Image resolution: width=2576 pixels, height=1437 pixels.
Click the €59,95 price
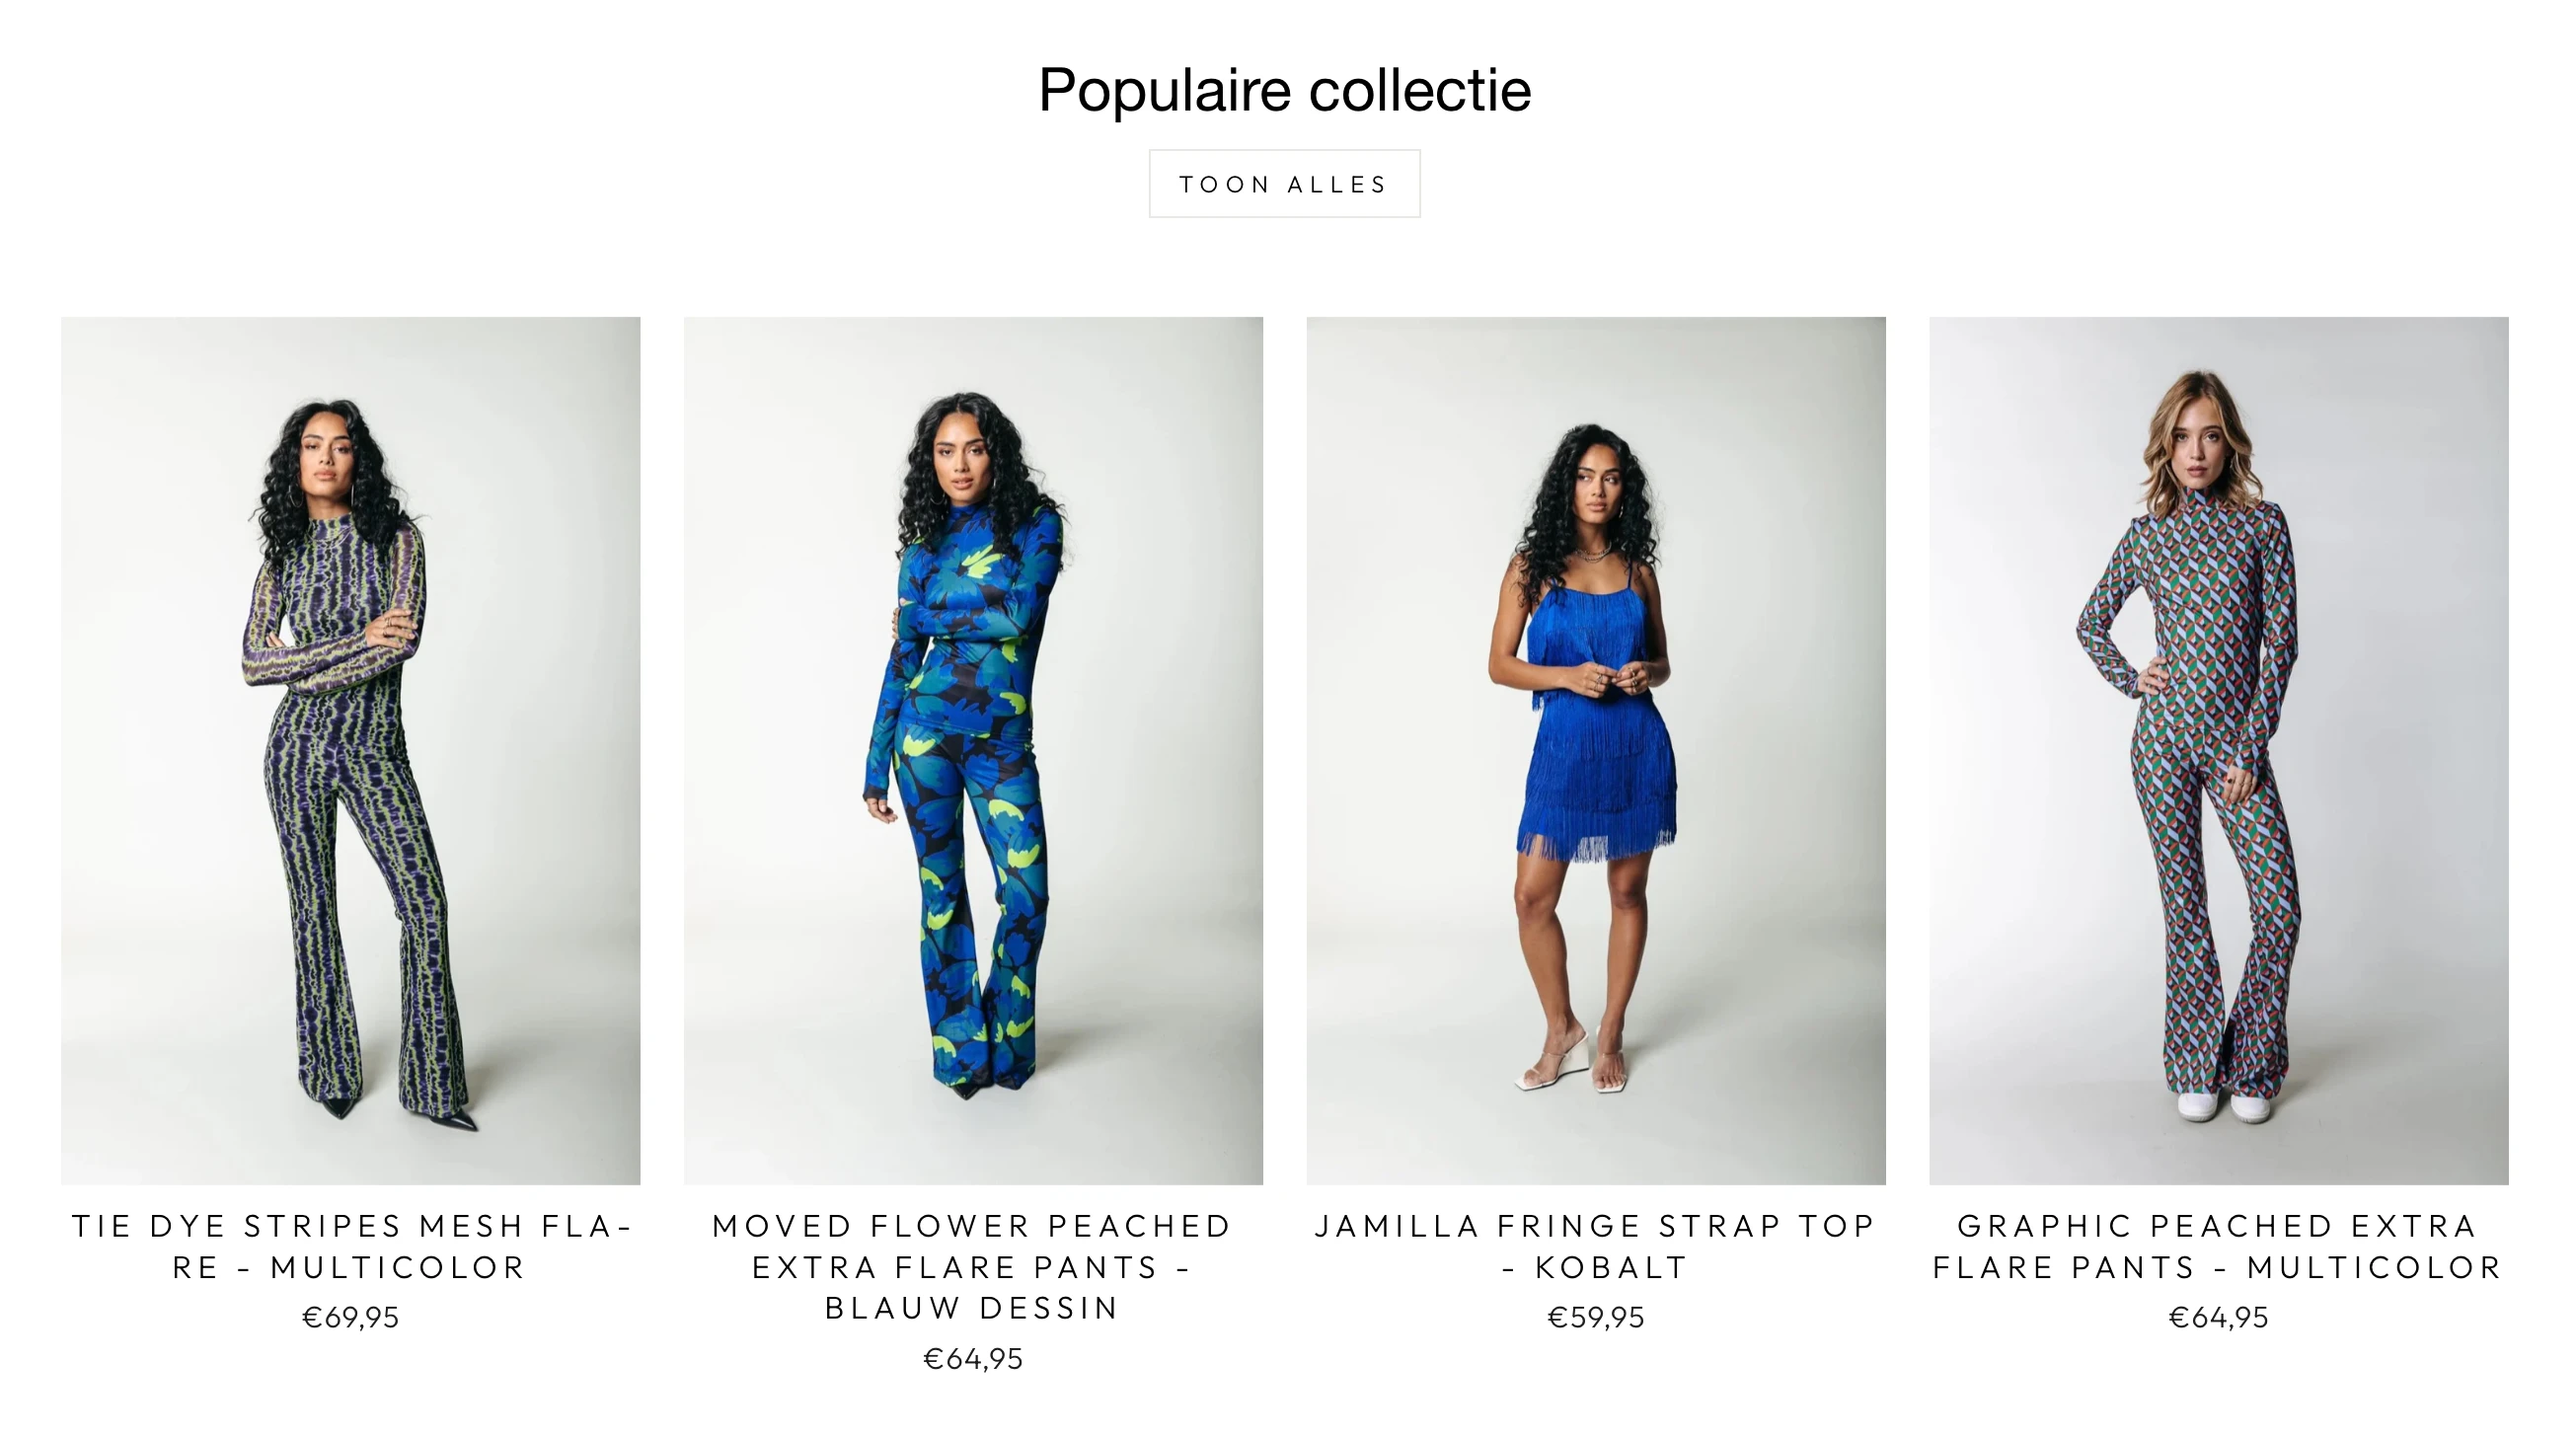coord(1596,1317)
